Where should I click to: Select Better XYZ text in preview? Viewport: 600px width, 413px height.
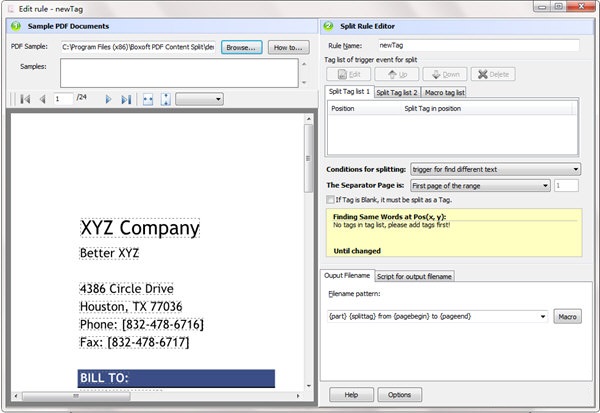[x=109, y=253]
